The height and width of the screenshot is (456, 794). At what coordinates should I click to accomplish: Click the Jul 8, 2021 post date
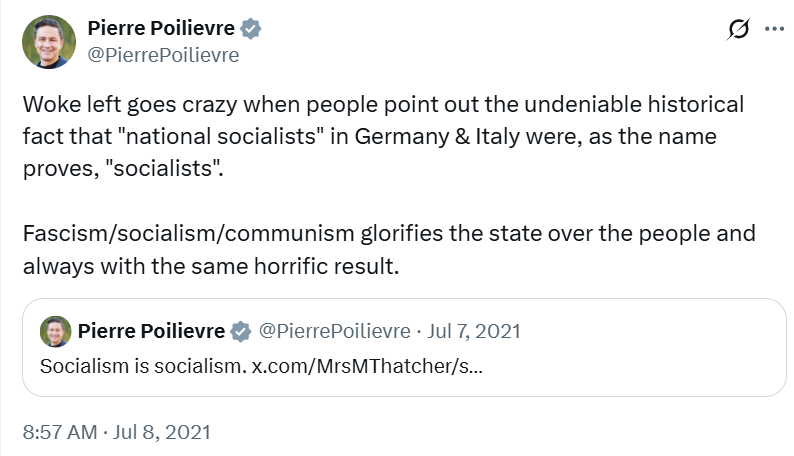tap(160, 434)
